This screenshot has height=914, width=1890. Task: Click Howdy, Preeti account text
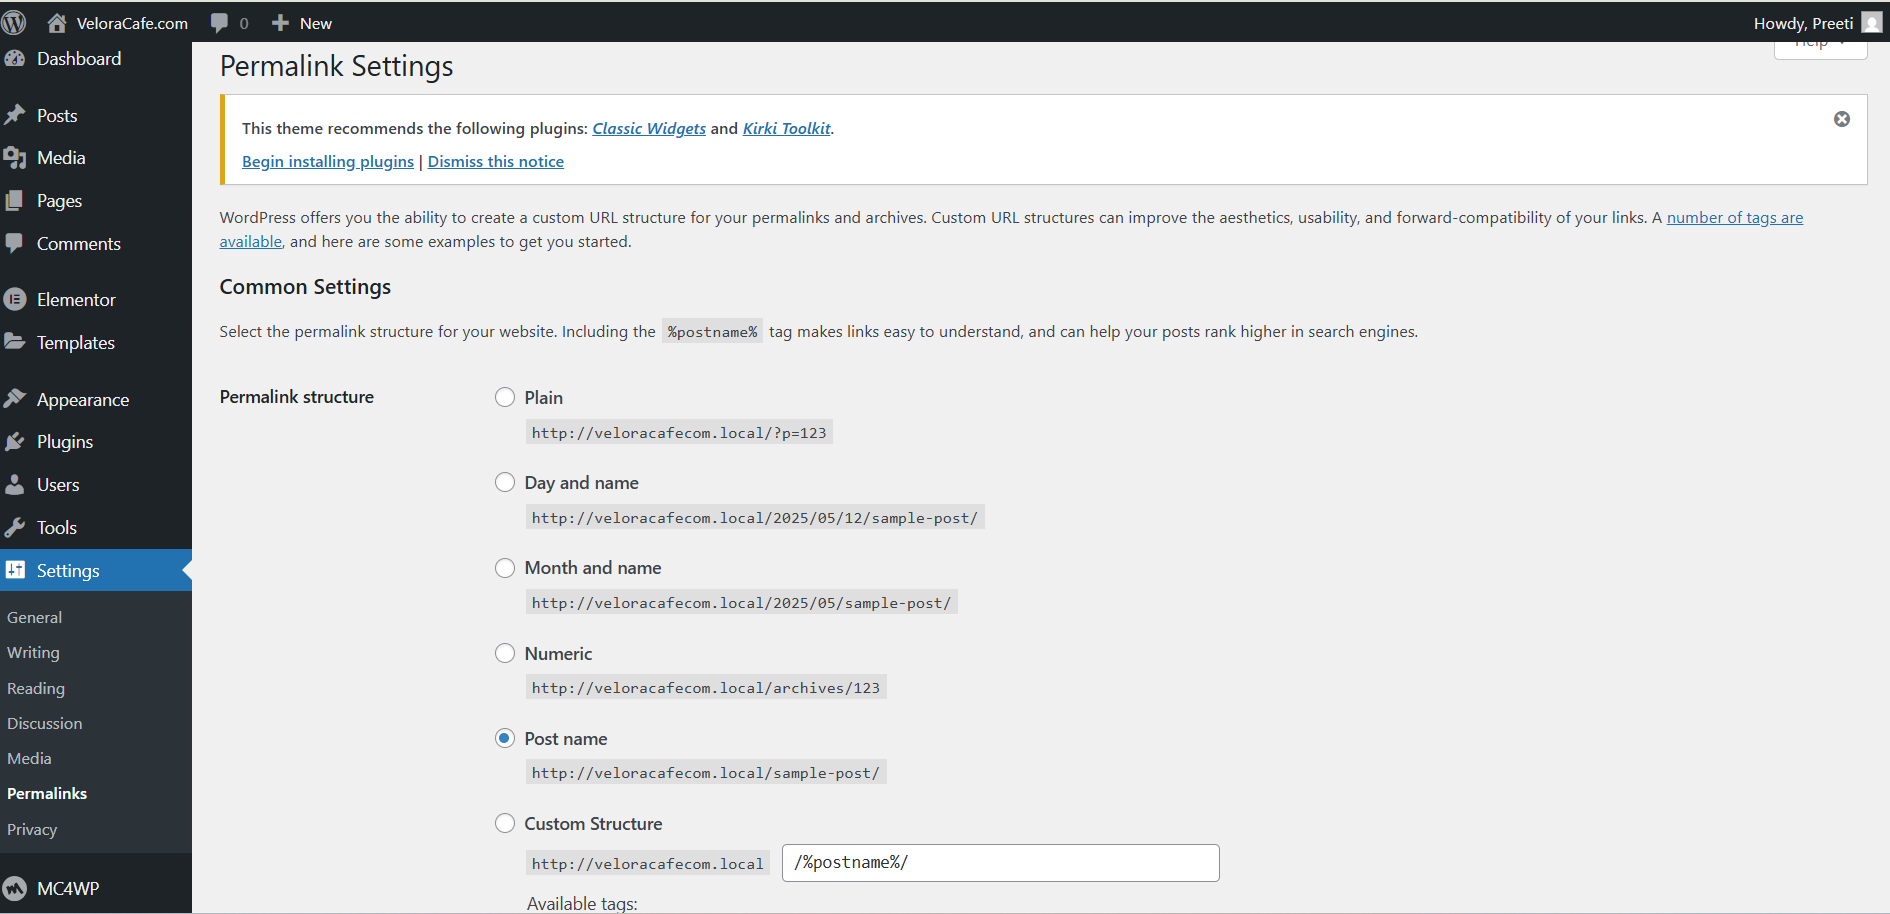tap(1803, 23)
